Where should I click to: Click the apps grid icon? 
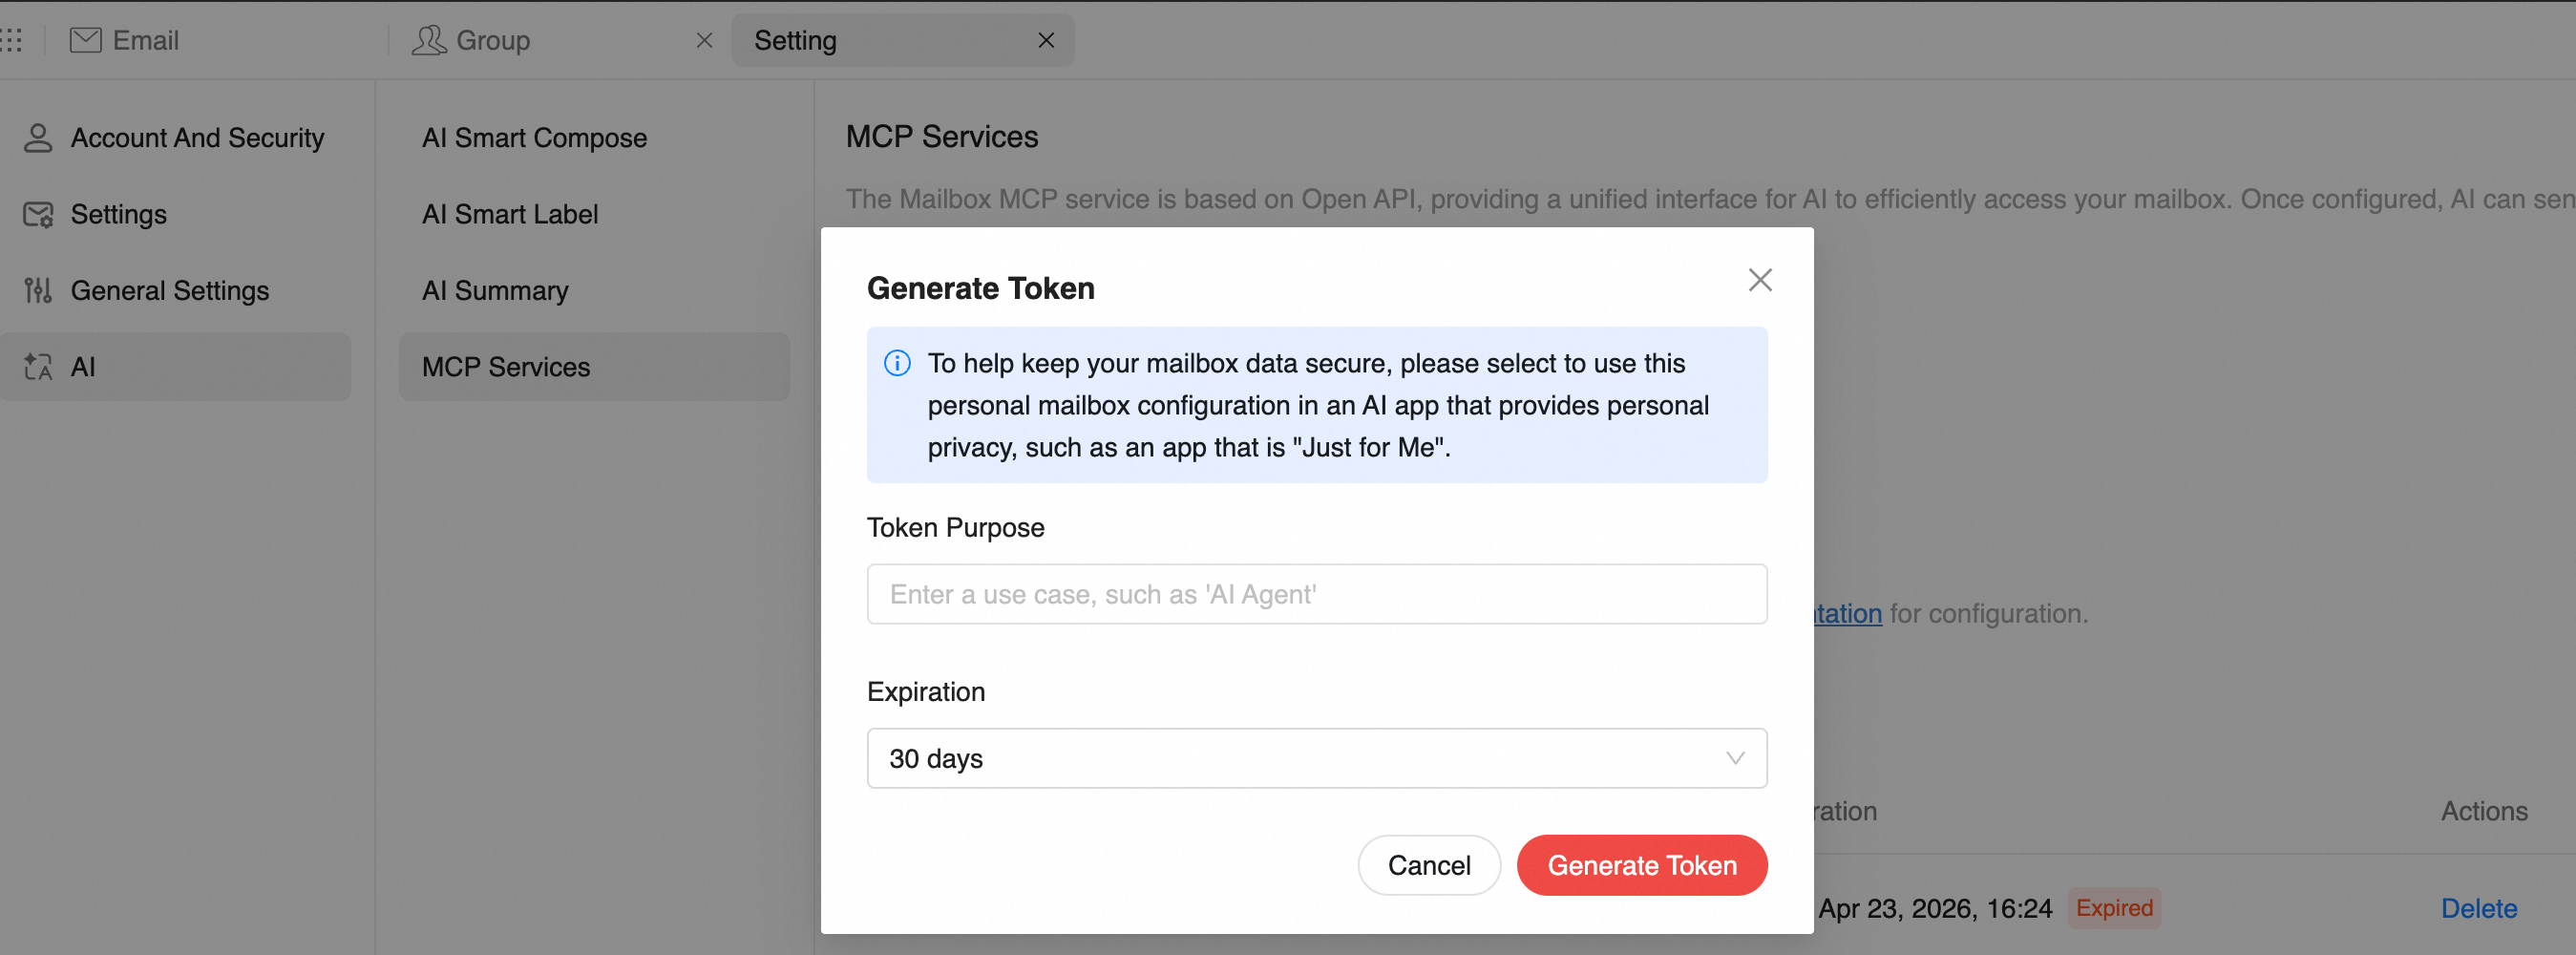point(11,40)
